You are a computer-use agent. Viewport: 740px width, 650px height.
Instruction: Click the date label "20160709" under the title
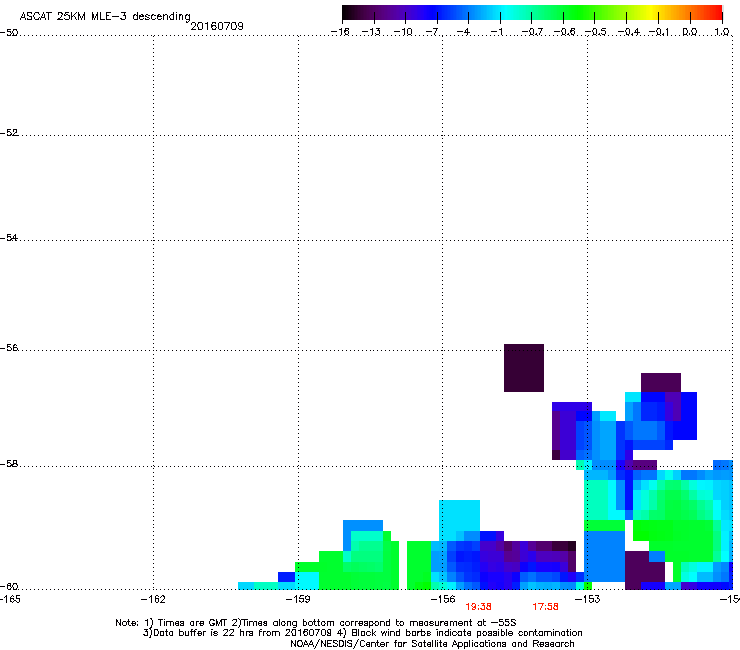[x=217, y=26]
